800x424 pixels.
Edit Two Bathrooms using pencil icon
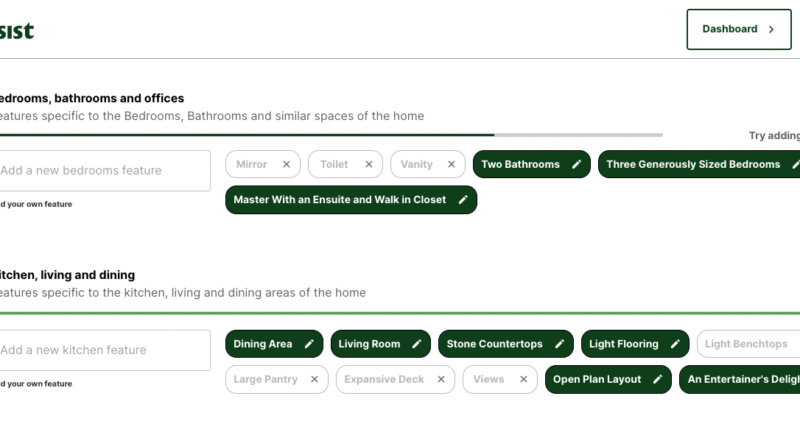(x=576, y=164)
